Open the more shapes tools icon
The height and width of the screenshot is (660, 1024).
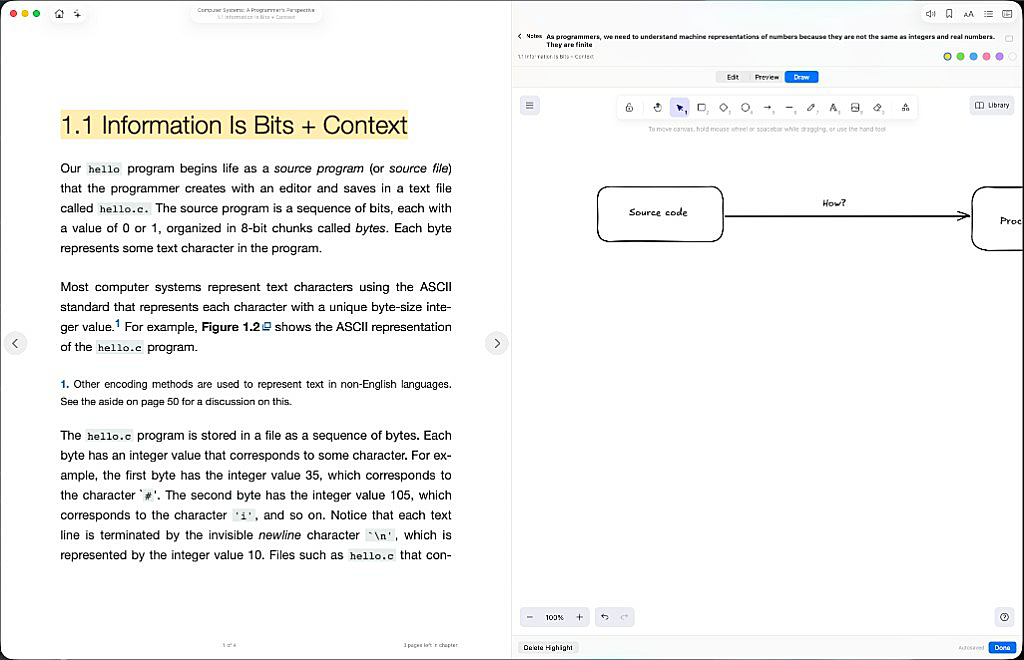[905, 108]
